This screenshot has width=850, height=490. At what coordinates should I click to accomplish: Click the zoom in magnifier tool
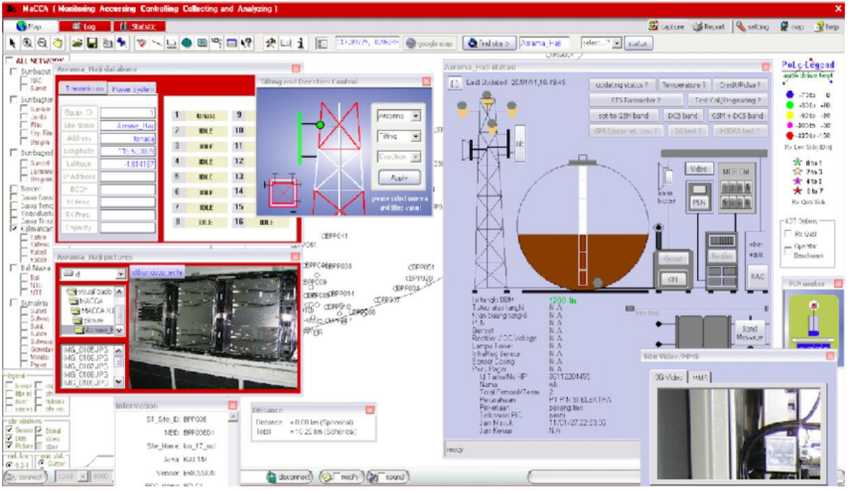[x=30, y=44]
